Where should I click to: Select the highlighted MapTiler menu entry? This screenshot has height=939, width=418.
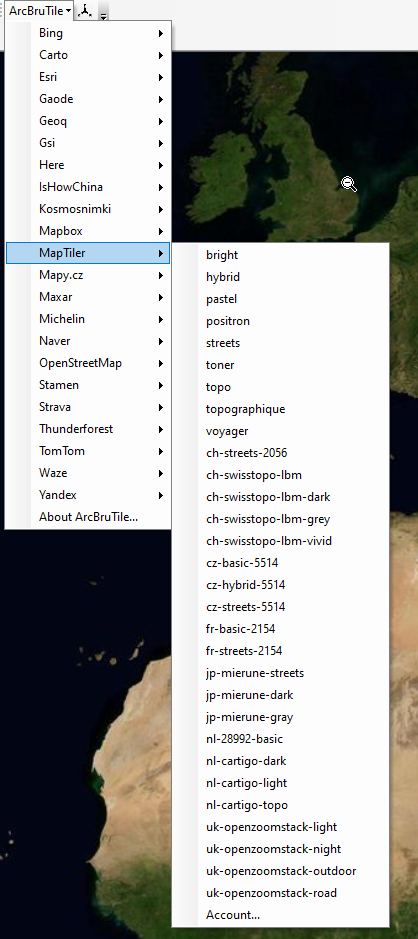pos(88,253)
